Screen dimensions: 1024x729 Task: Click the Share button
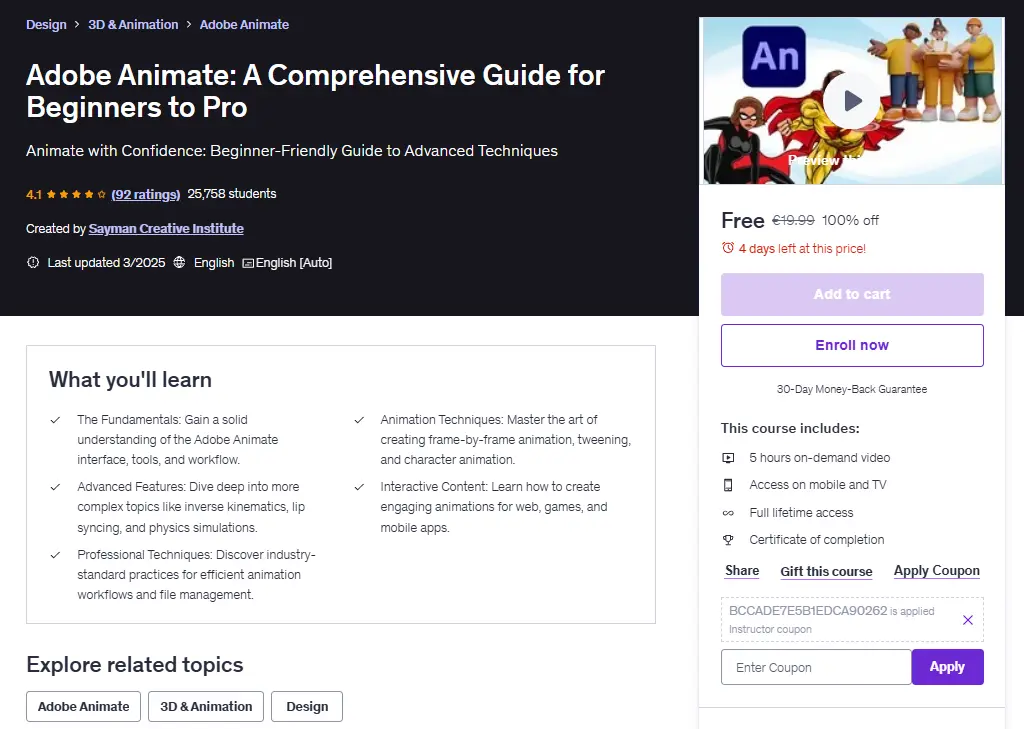click(x=742, y=570)
